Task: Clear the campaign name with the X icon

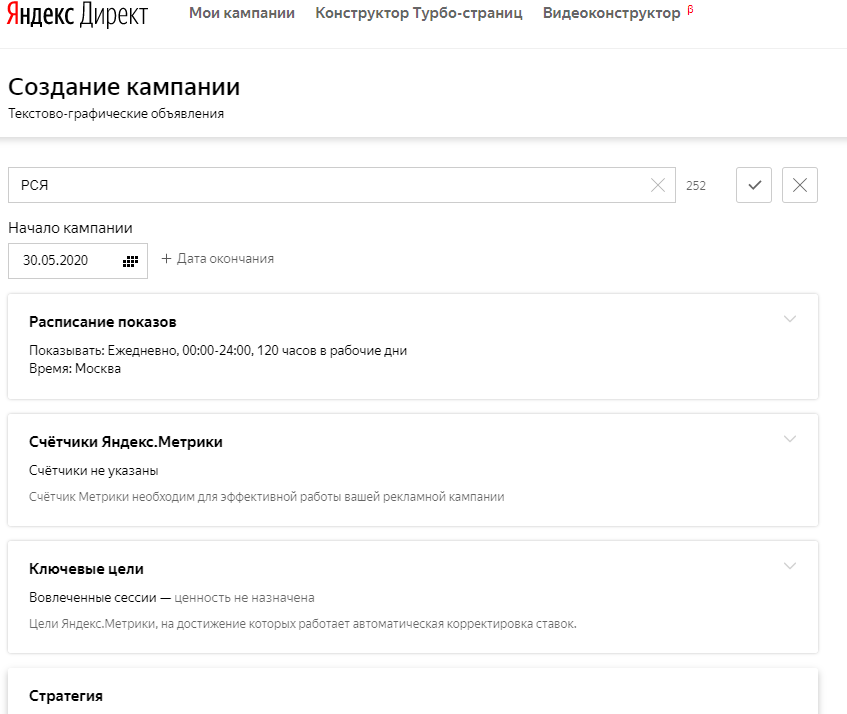Action: 658,185
